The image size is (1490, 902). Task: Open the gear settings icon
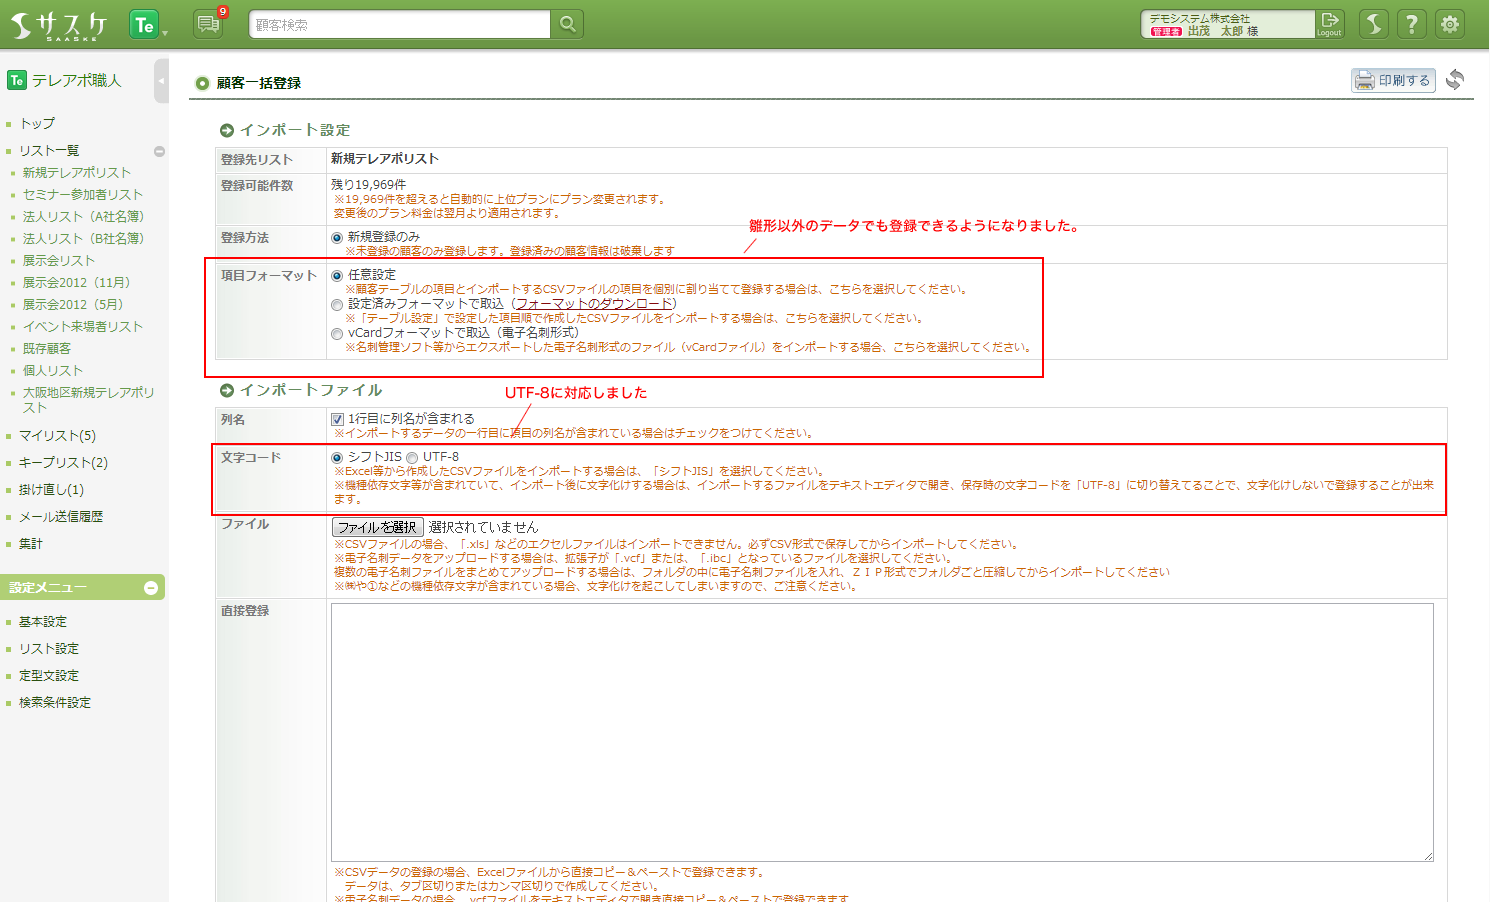1450,24
